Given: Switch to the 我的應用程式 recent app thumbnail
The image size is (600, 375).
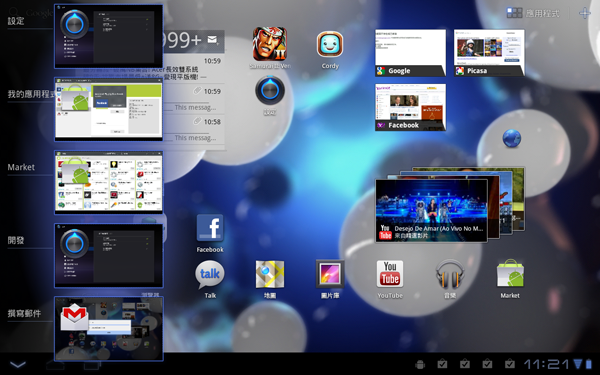Looking at the screenshot, I should click(109, 109).
